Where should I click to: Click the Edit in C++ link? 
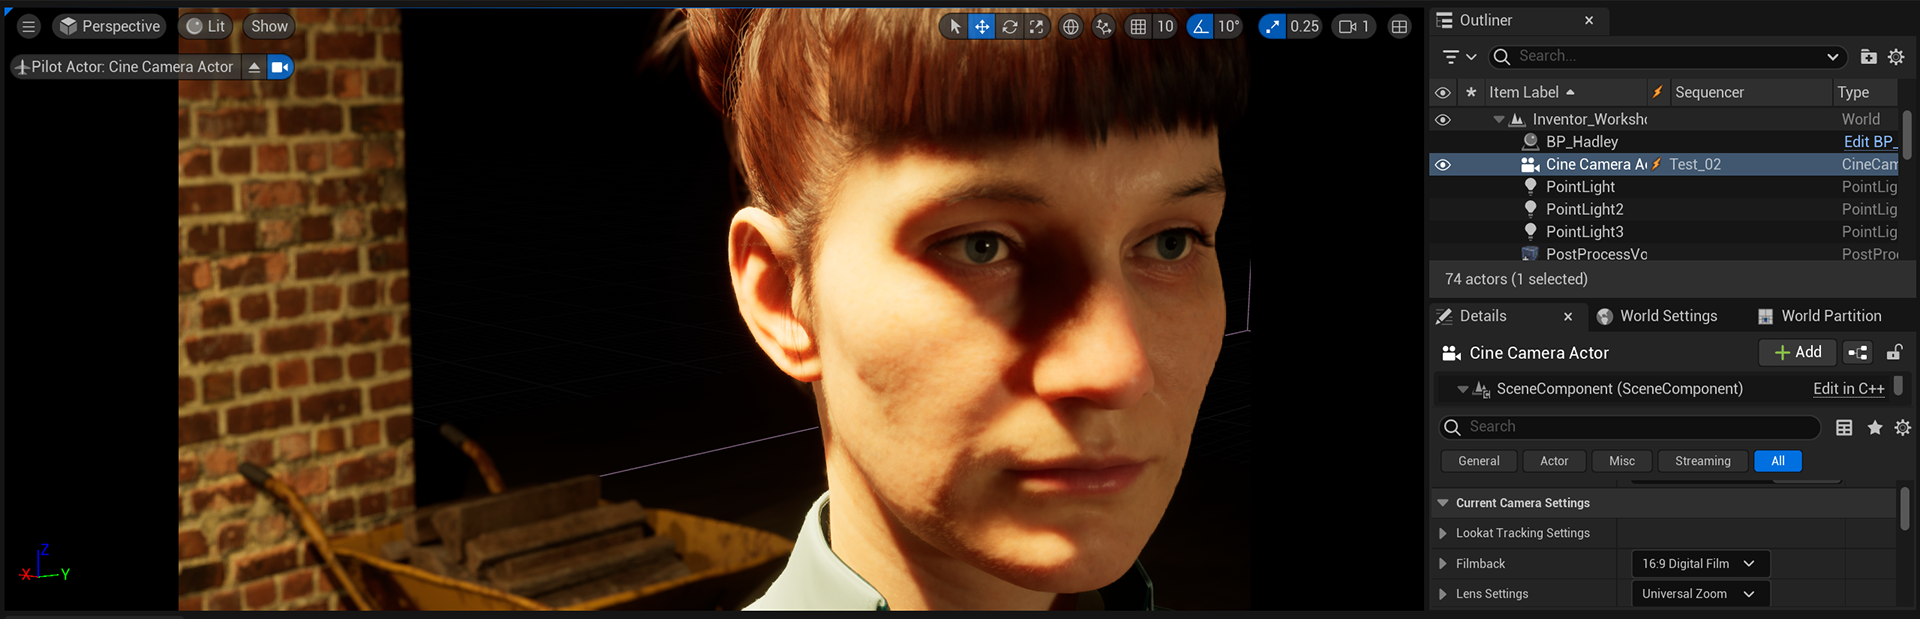(x=1848, y=389)
